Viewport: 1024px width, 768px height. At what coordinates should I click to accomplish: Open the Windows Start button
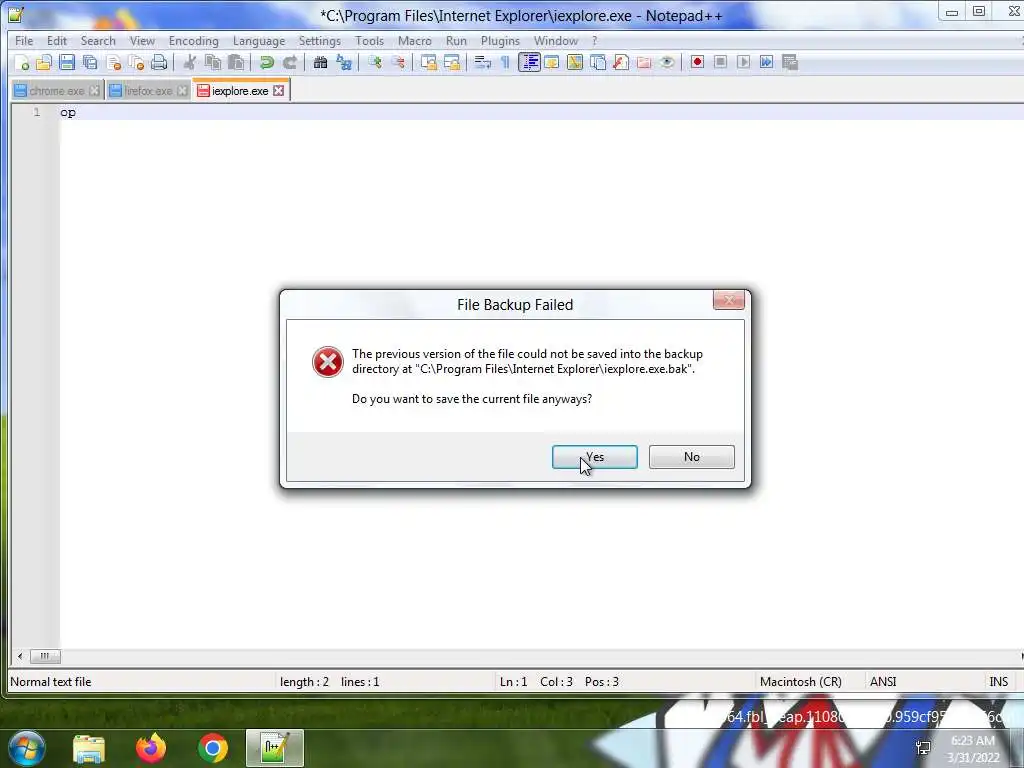click(x=27, y=748)
